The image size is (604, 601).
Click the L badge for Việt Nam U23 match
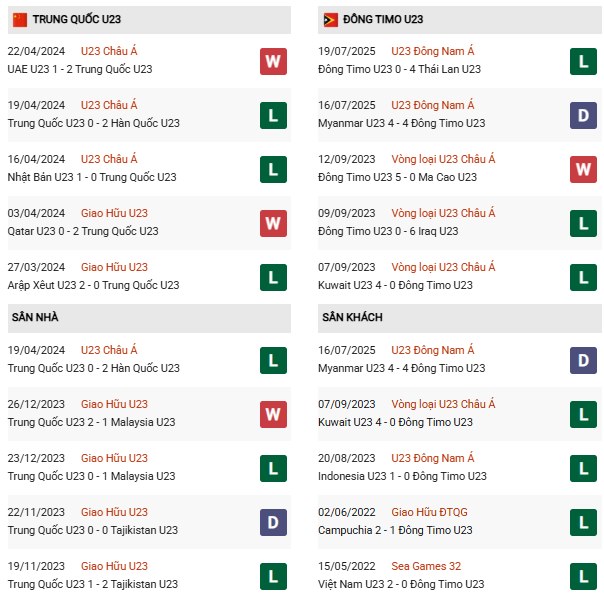(584, 575)
